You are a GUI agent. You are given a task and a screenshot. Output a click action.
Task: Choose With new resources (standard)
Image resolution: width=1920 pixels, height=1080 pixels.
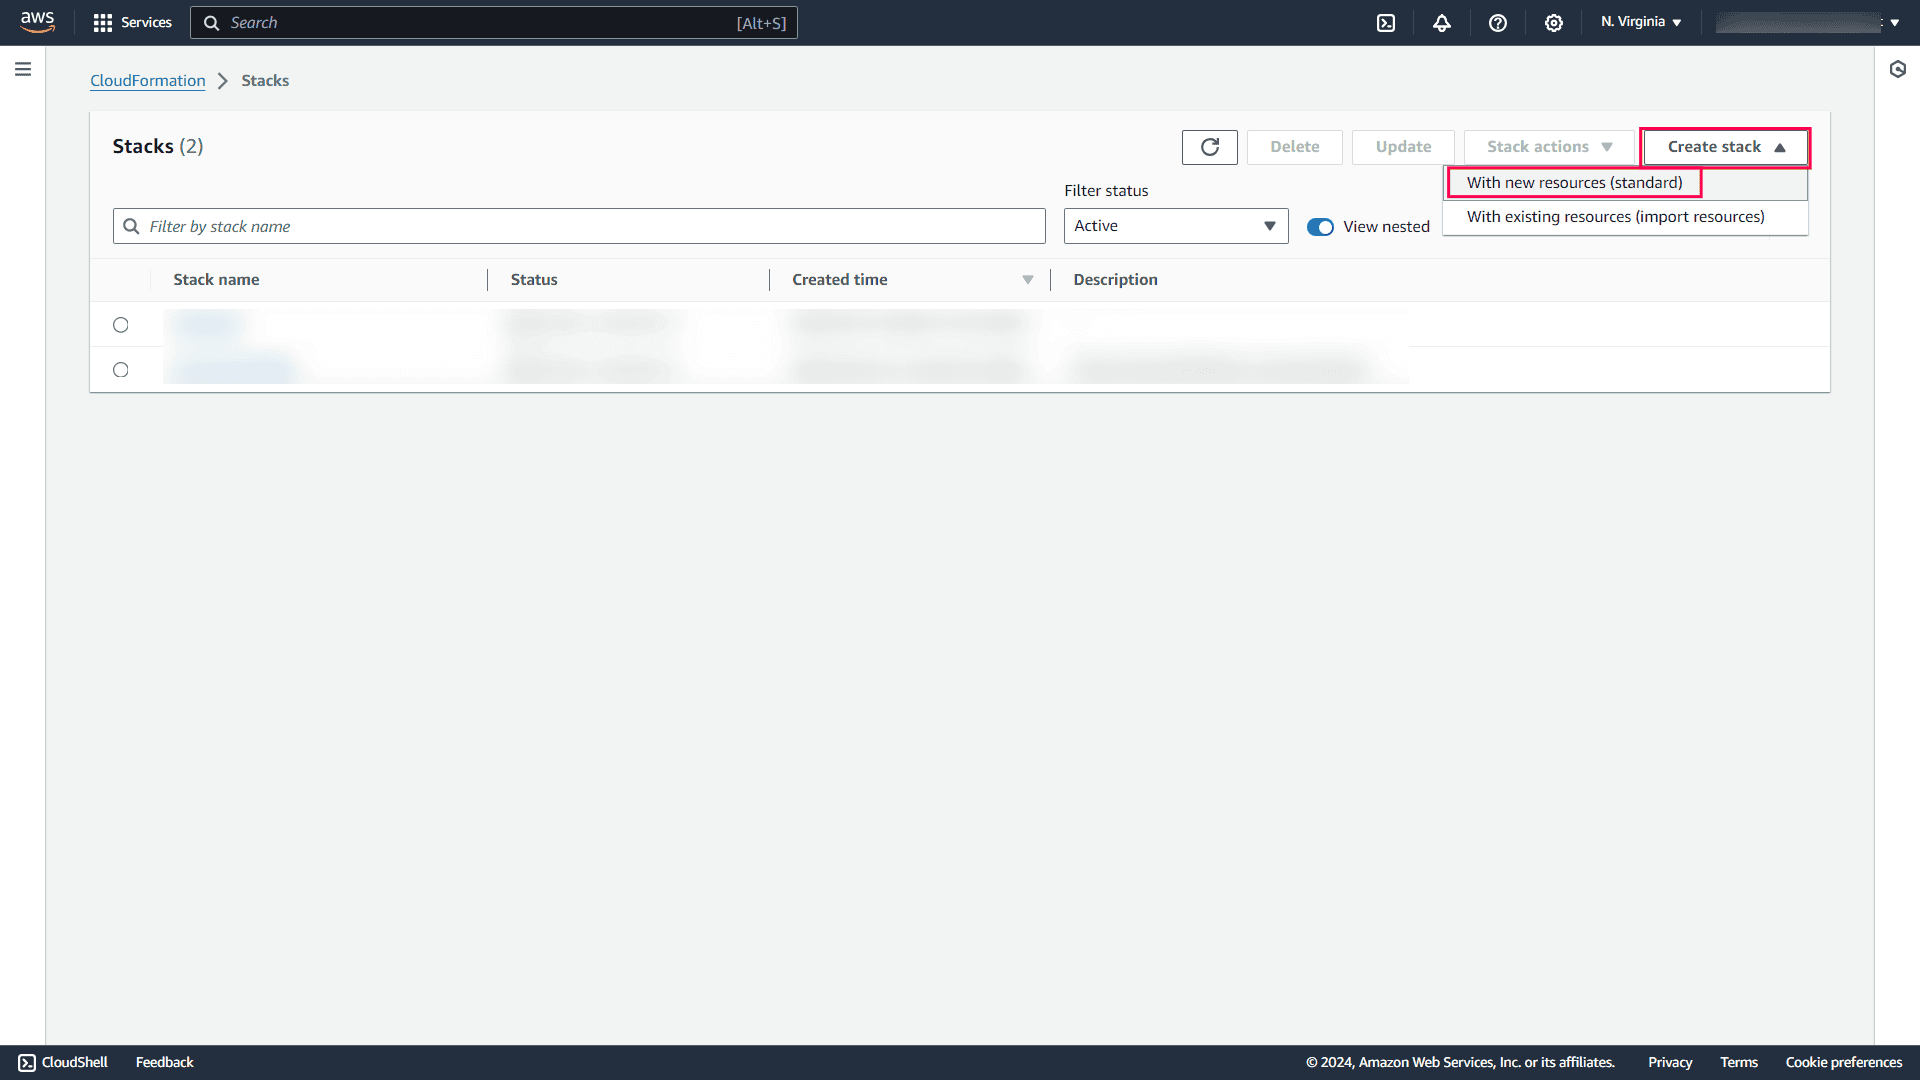[x=1574, y=182]
